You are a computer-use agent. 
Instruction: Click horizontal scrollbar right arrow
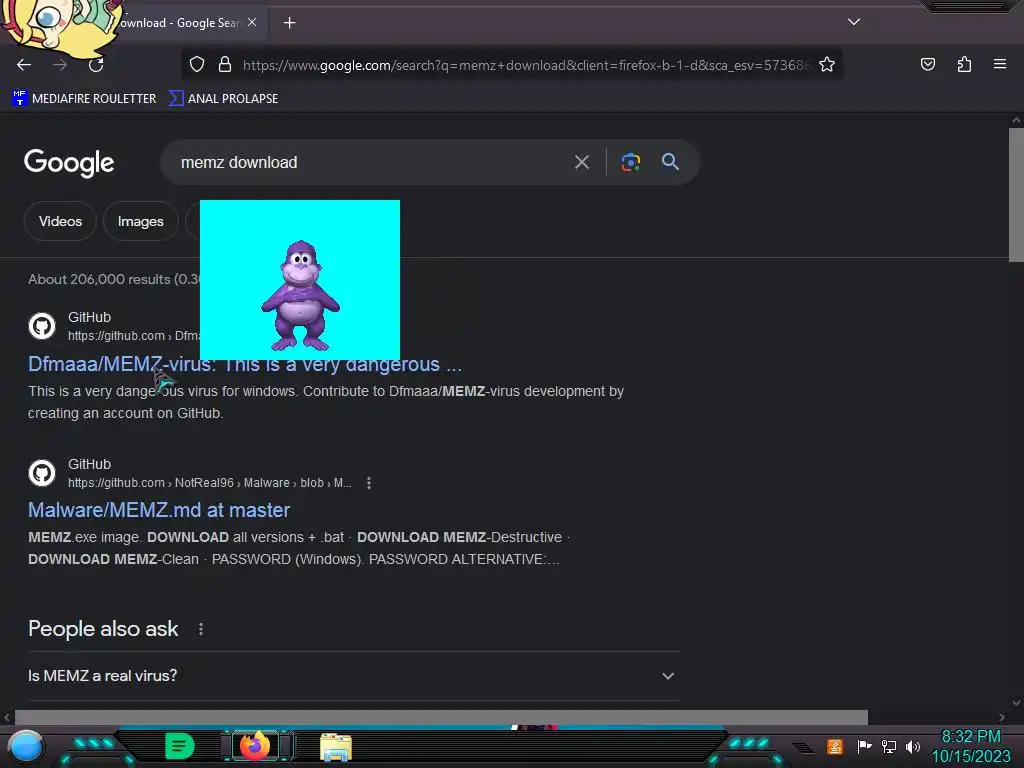[x=1002, y=717]
